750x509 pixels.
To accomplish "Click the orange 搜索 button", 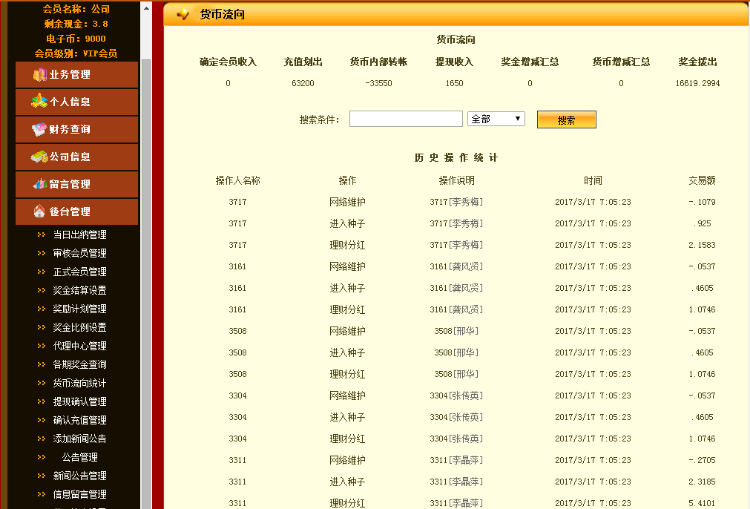I will tap(567, 120).
